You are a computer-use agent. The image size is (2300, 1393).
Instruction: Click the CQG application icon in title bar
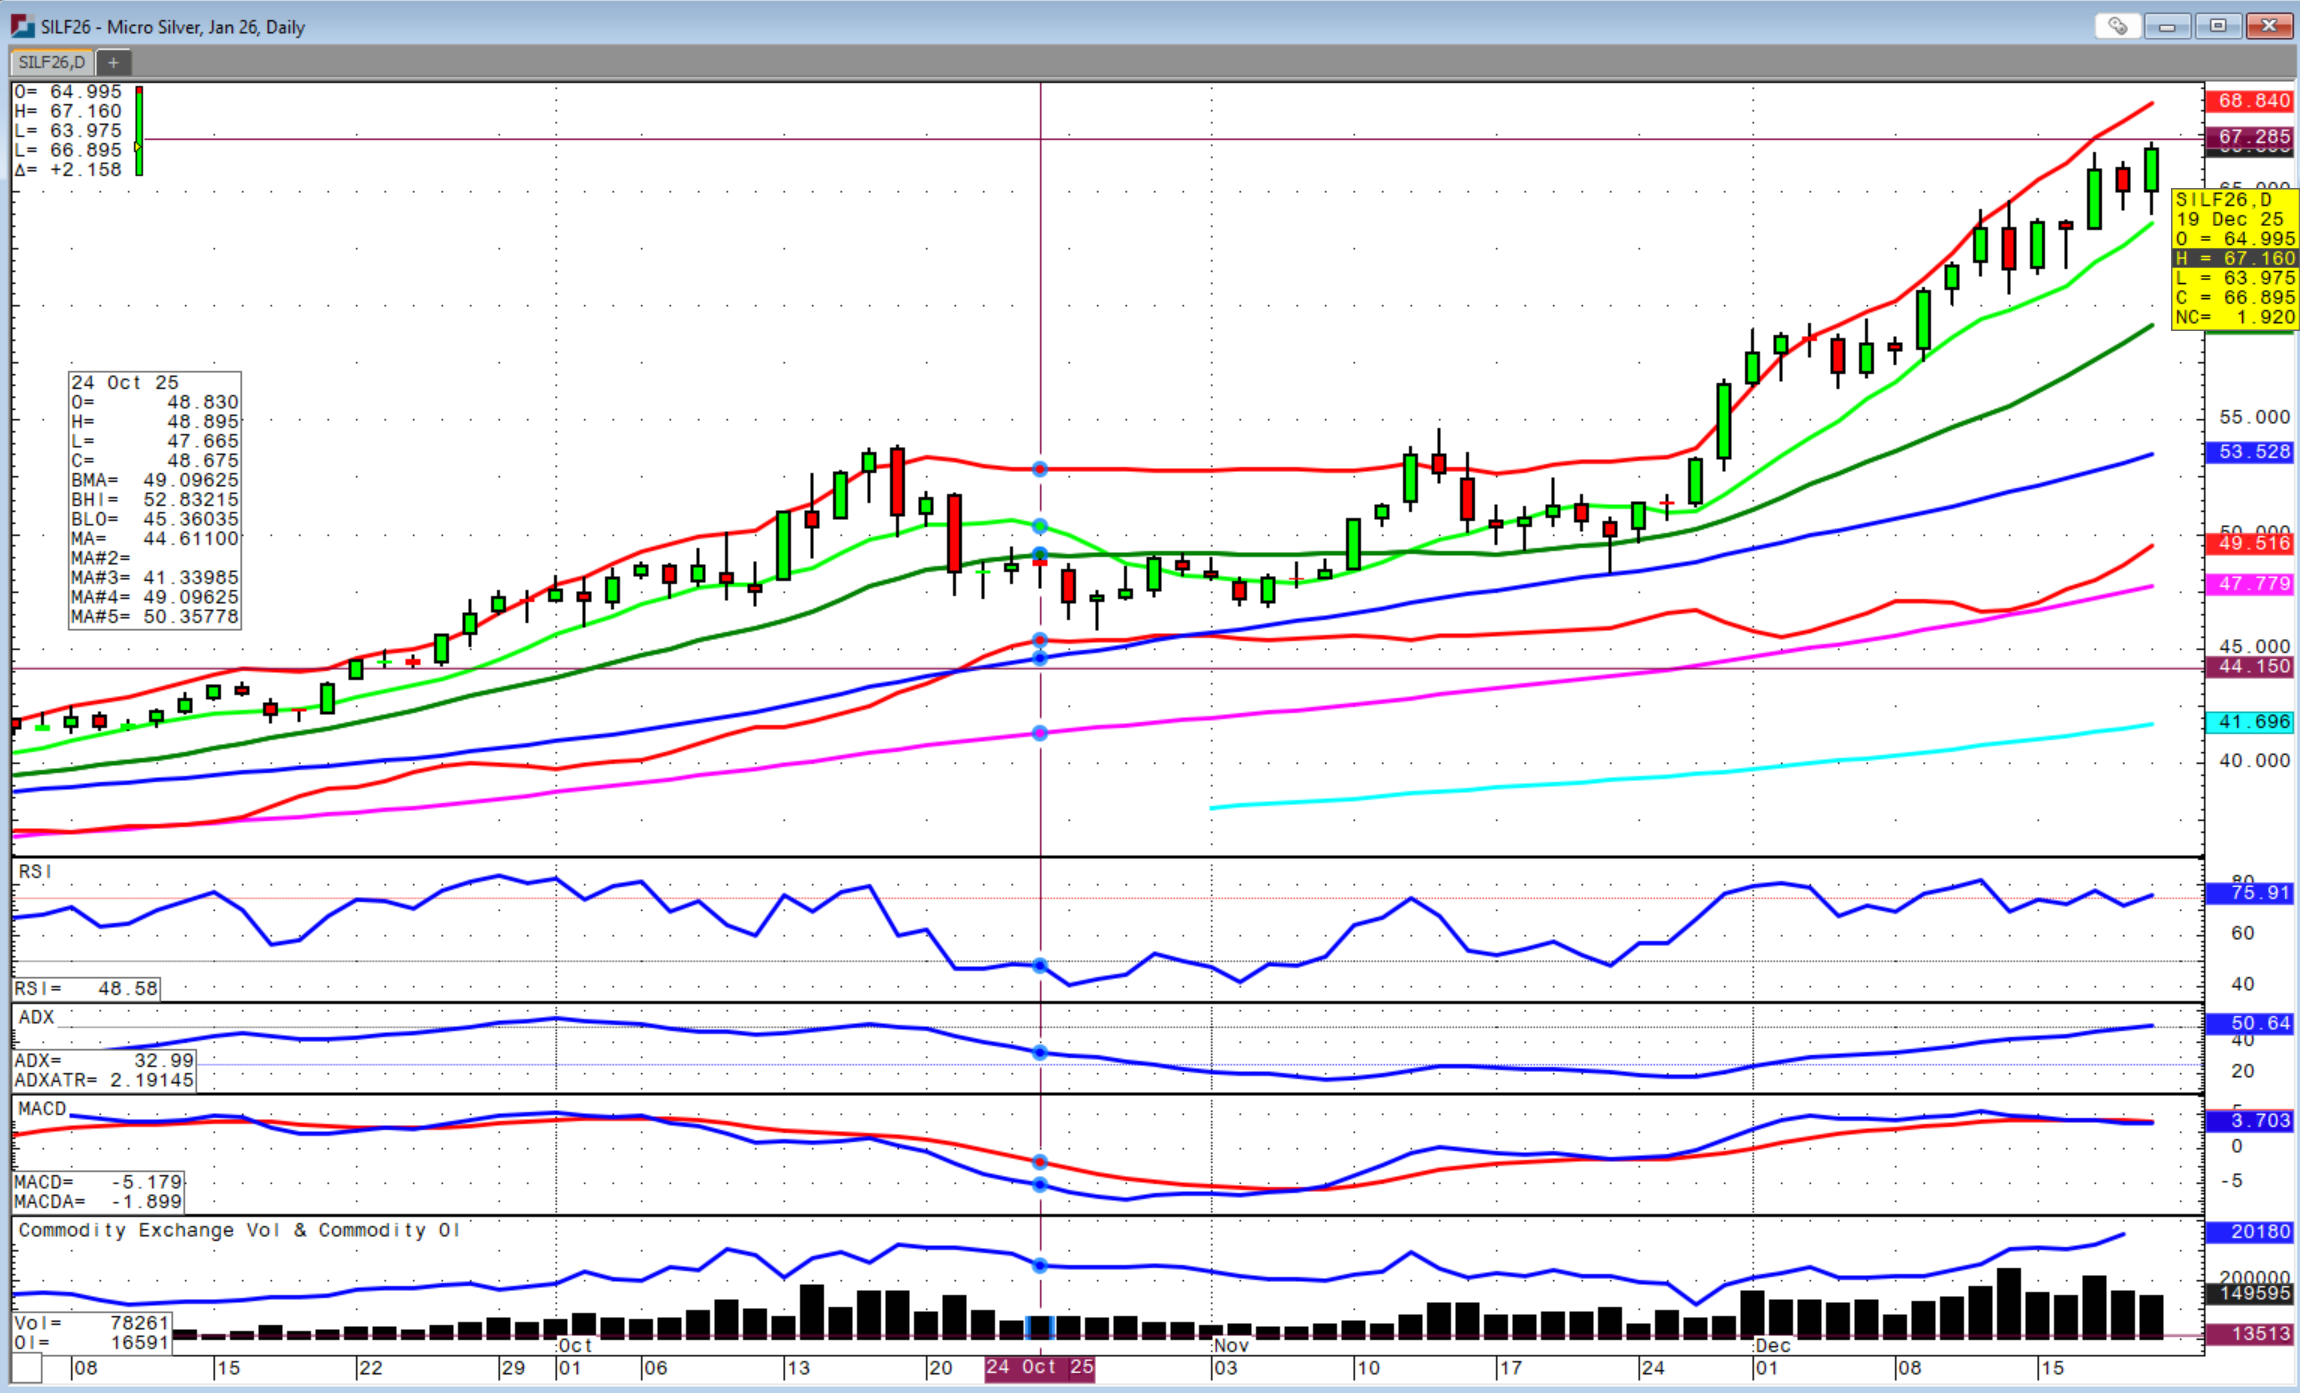point(22,26)
